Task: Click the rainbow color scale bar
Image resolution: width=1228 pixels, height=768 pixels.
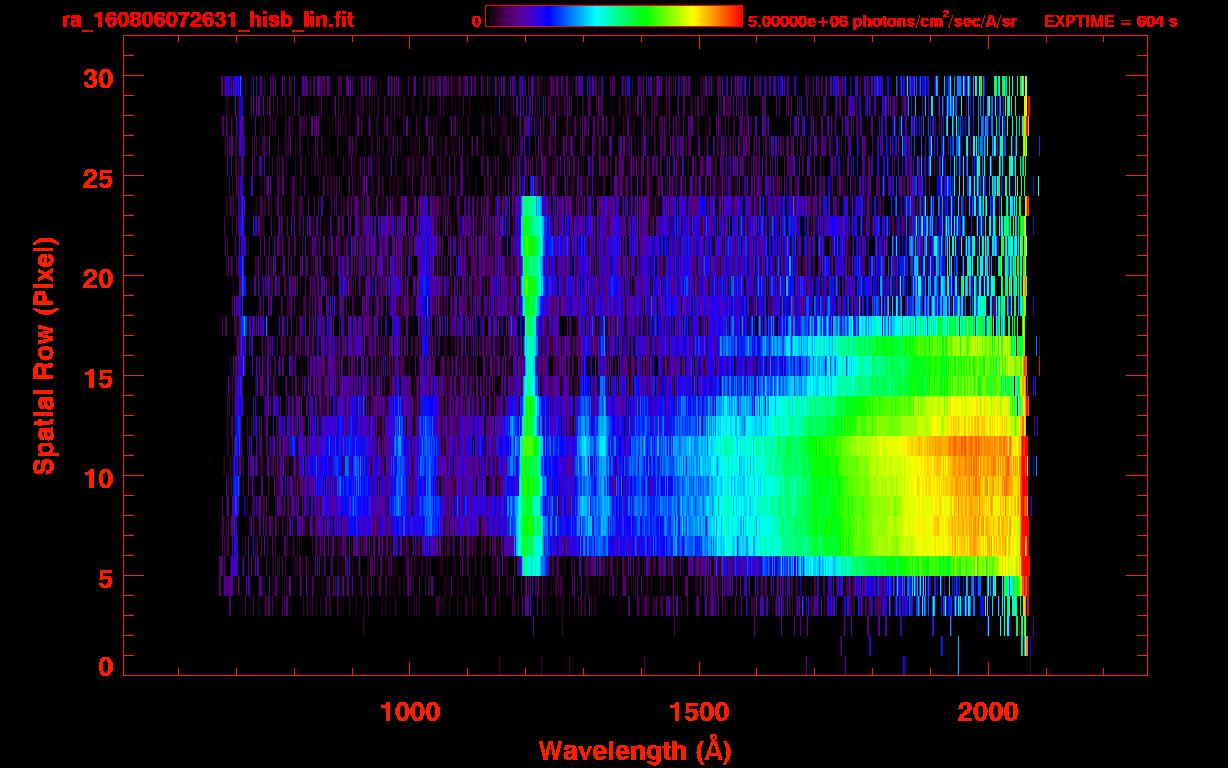Action: (x=614, y=16)
